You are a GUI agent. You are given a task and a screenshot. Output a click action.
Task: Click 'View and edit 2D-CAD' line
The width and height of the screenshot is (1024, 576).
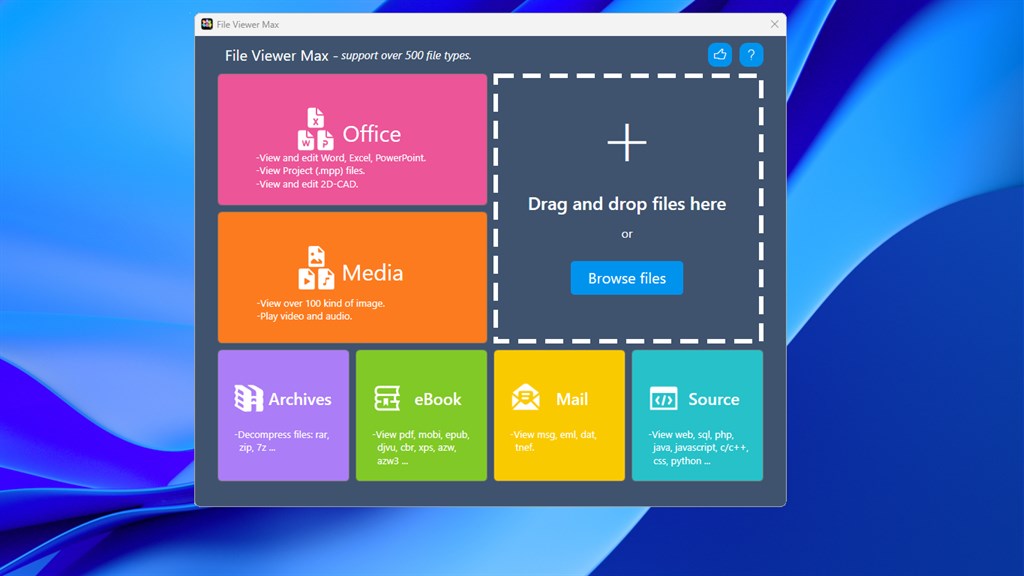pos(307,184)
